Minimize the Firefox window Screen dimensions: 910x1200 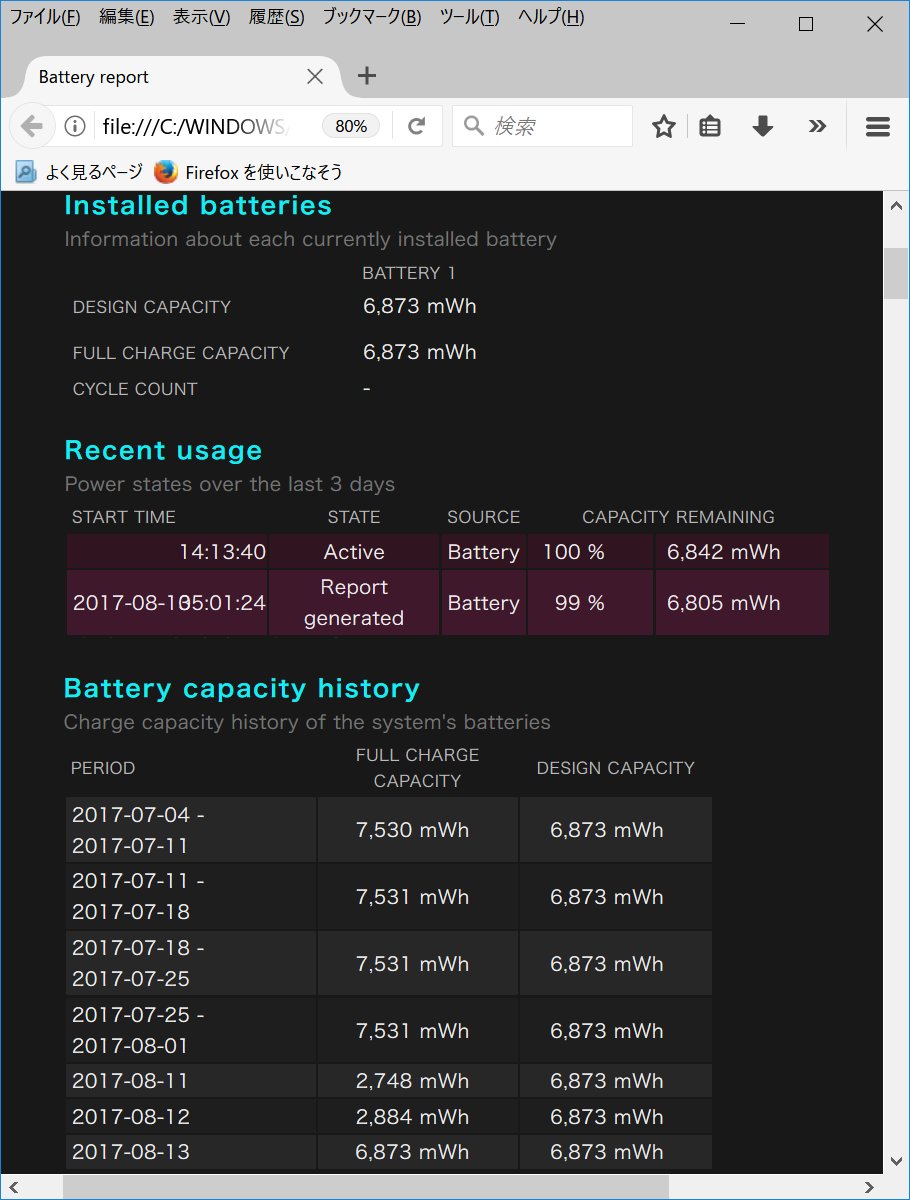pos(738,24)
